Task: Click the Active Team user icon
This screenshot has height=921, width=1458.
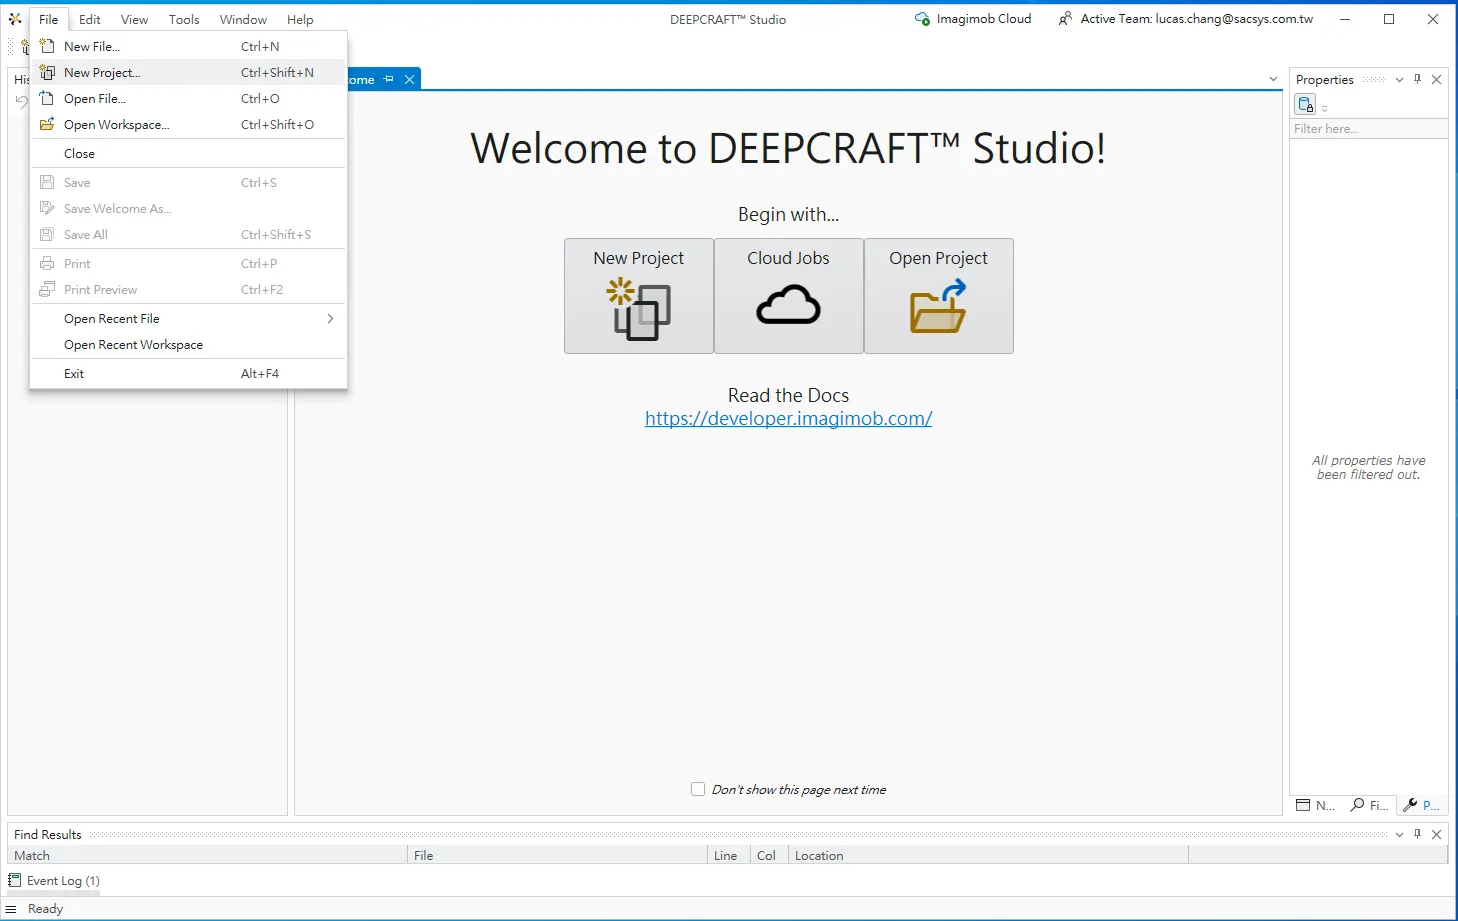Action: 1065,19
